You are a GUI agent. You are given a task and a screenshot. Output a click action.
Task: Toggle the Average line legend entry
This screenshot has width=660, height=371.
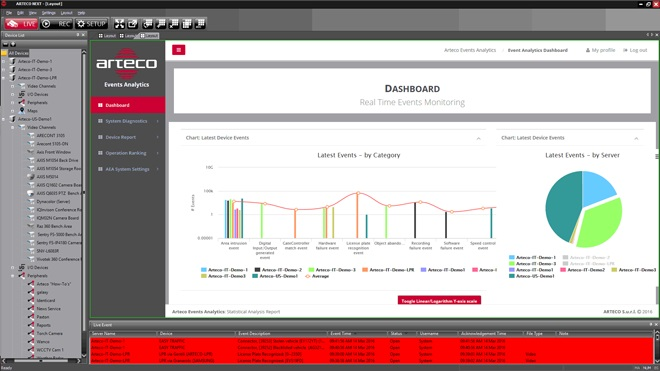(x=317, y=276)
